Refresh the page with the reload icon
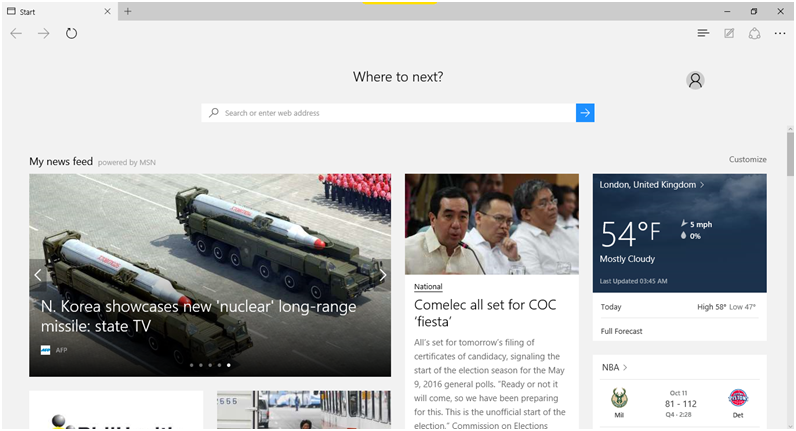This screenshot has height=431, width=796. coord(71,33)
